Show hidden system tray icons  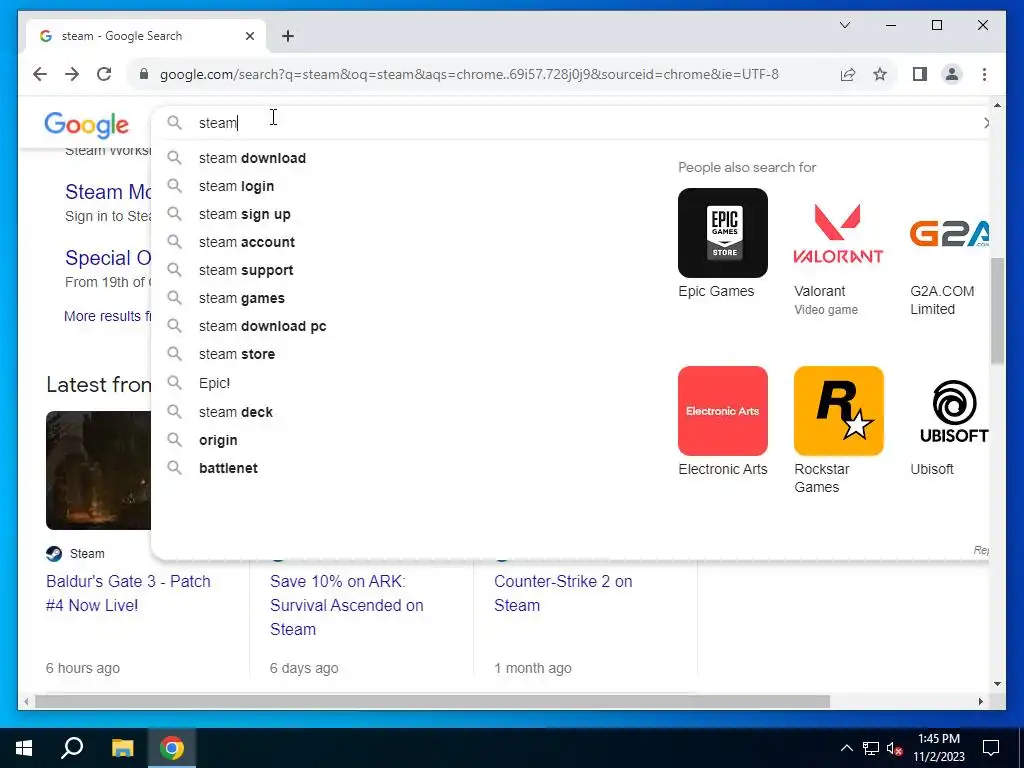(x=846, y=748)
